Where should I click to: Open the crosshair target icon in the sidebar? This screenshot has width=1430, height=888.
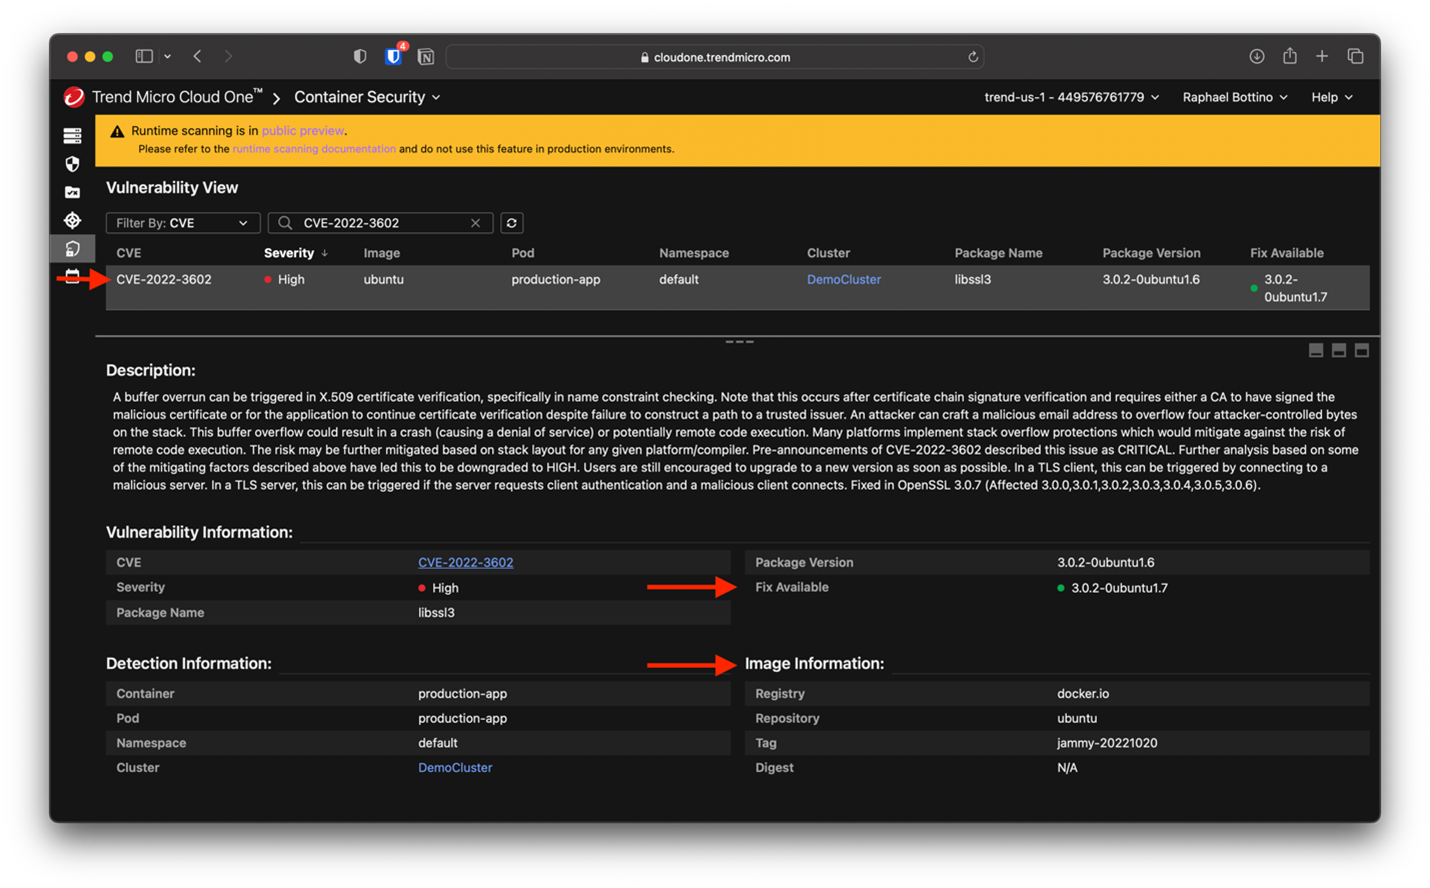coord(72,220)
